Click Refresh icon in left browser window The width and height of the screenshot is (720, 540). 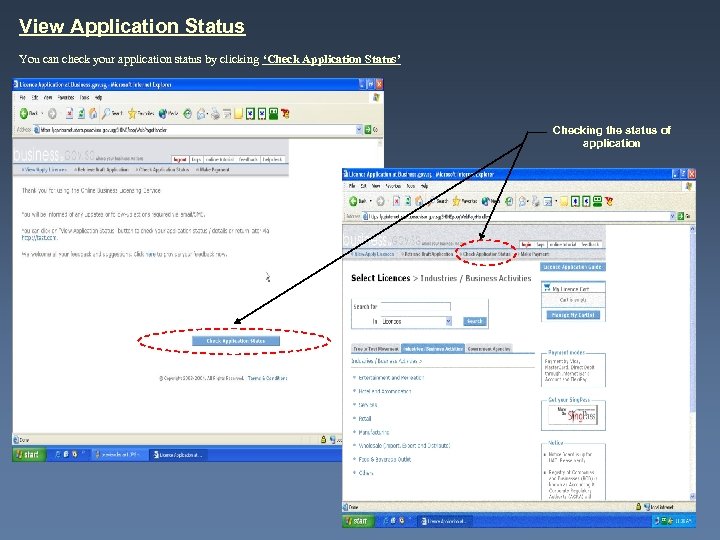[81, 113]
